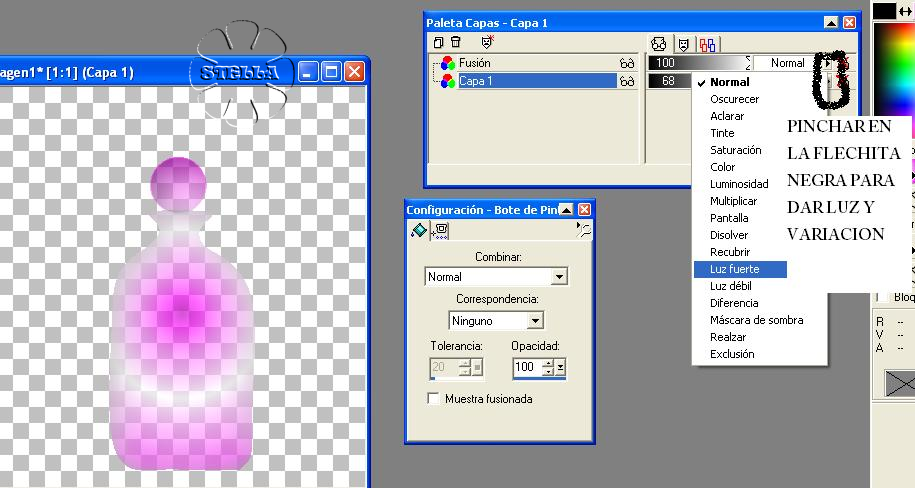Adjust Capa 1 opacity slider at 68
915x488 pixels.
tap(670, 81)
